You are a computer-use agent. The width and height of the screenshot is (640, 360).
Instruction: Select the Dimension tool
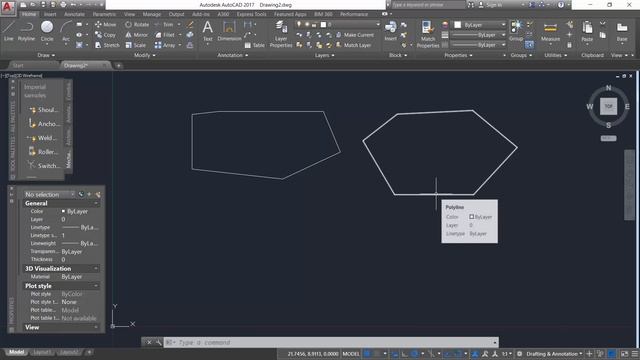click(x=229, y=31)
